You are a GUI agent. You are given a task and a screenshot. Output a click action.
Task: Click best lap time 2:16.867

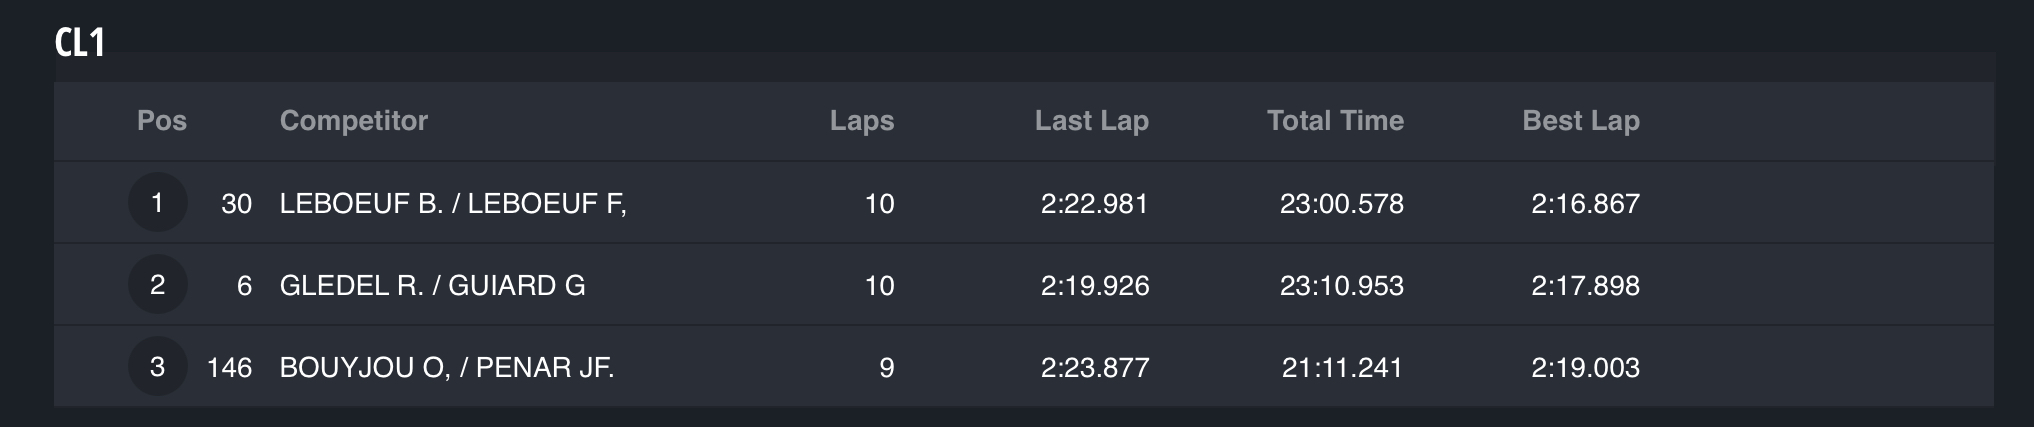(x=1586, y=204)
